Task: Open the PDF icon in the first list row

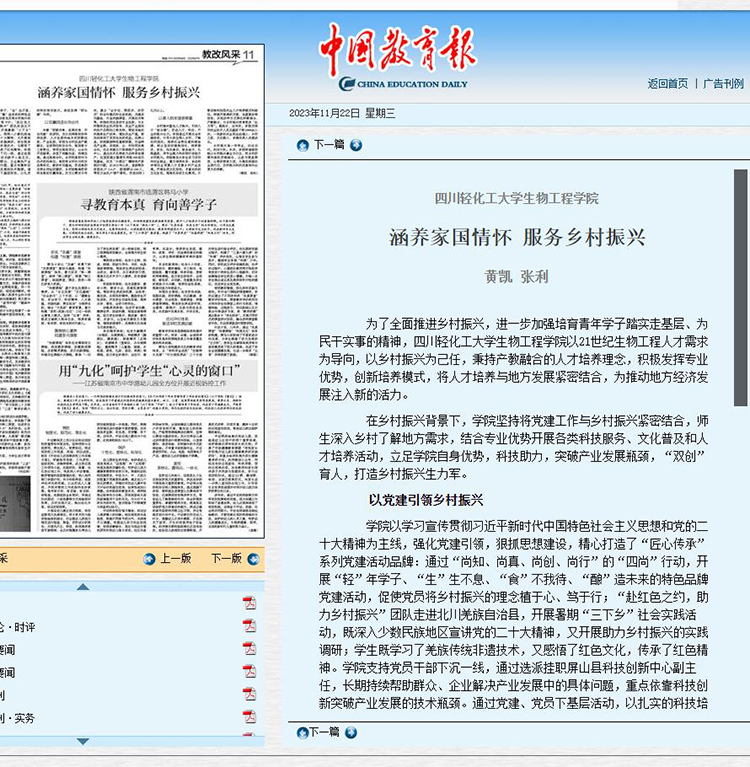Action: pyautogui.click(x=249, y=603)
